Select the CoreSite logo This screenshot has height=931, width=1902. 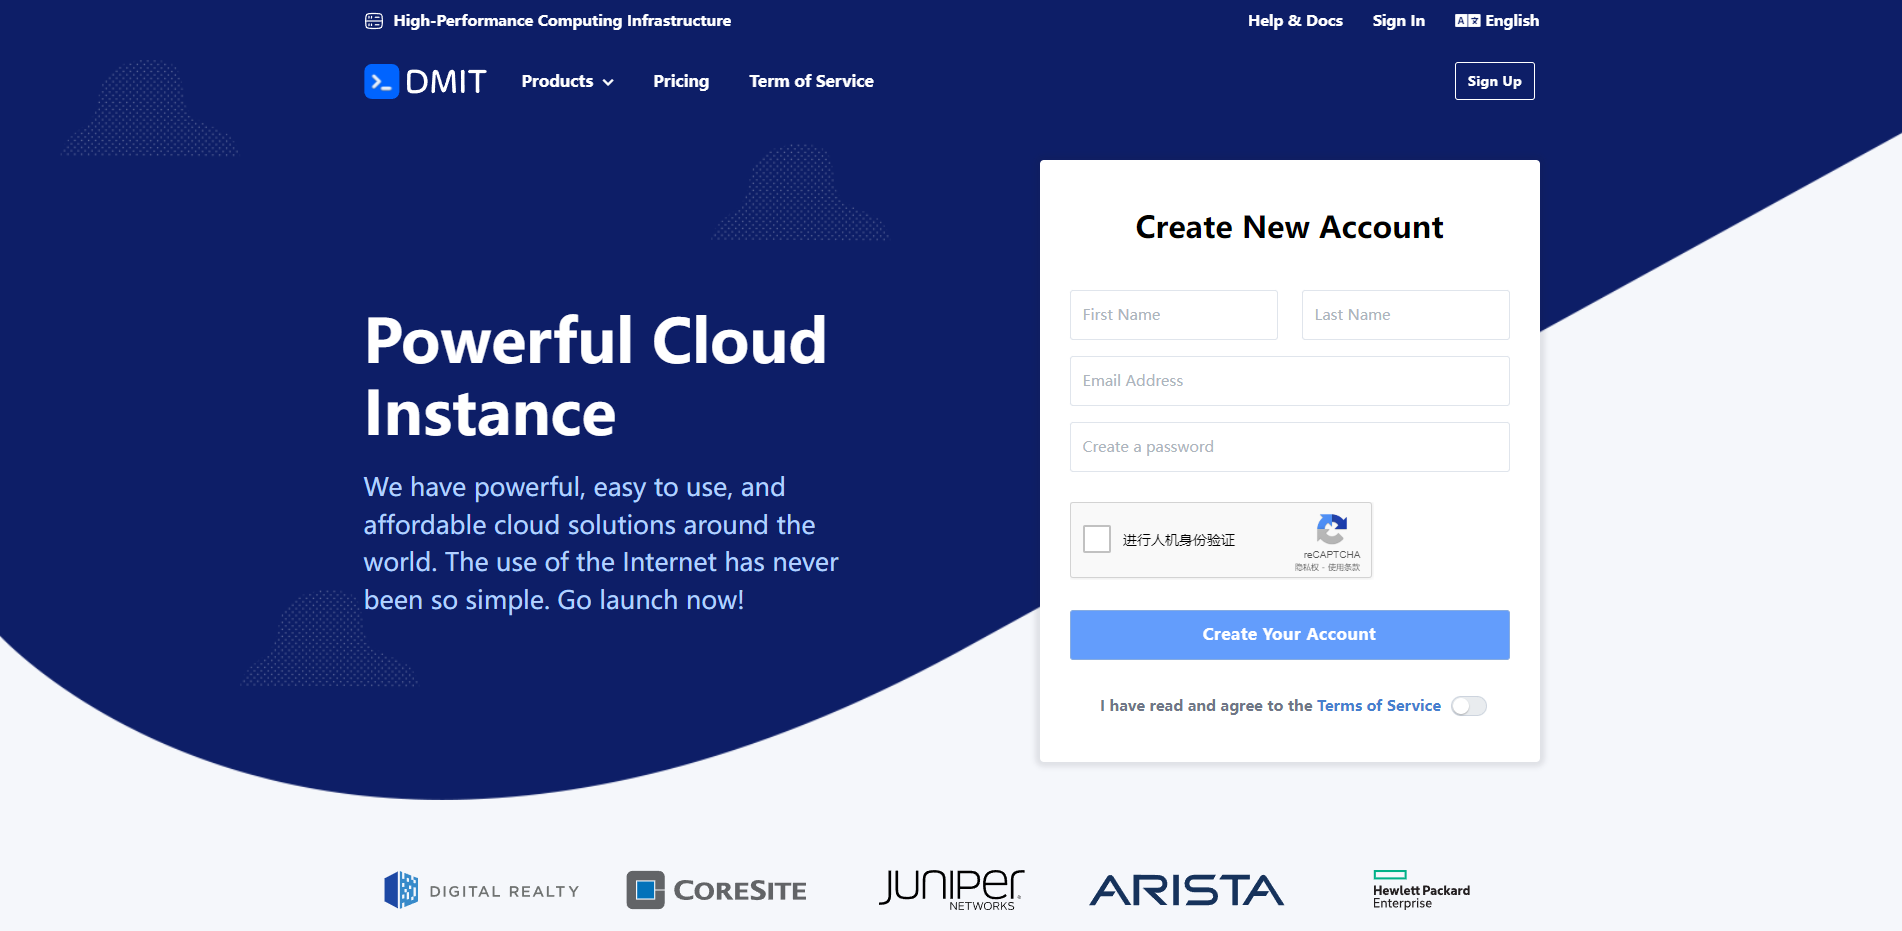tap(716, 889)
